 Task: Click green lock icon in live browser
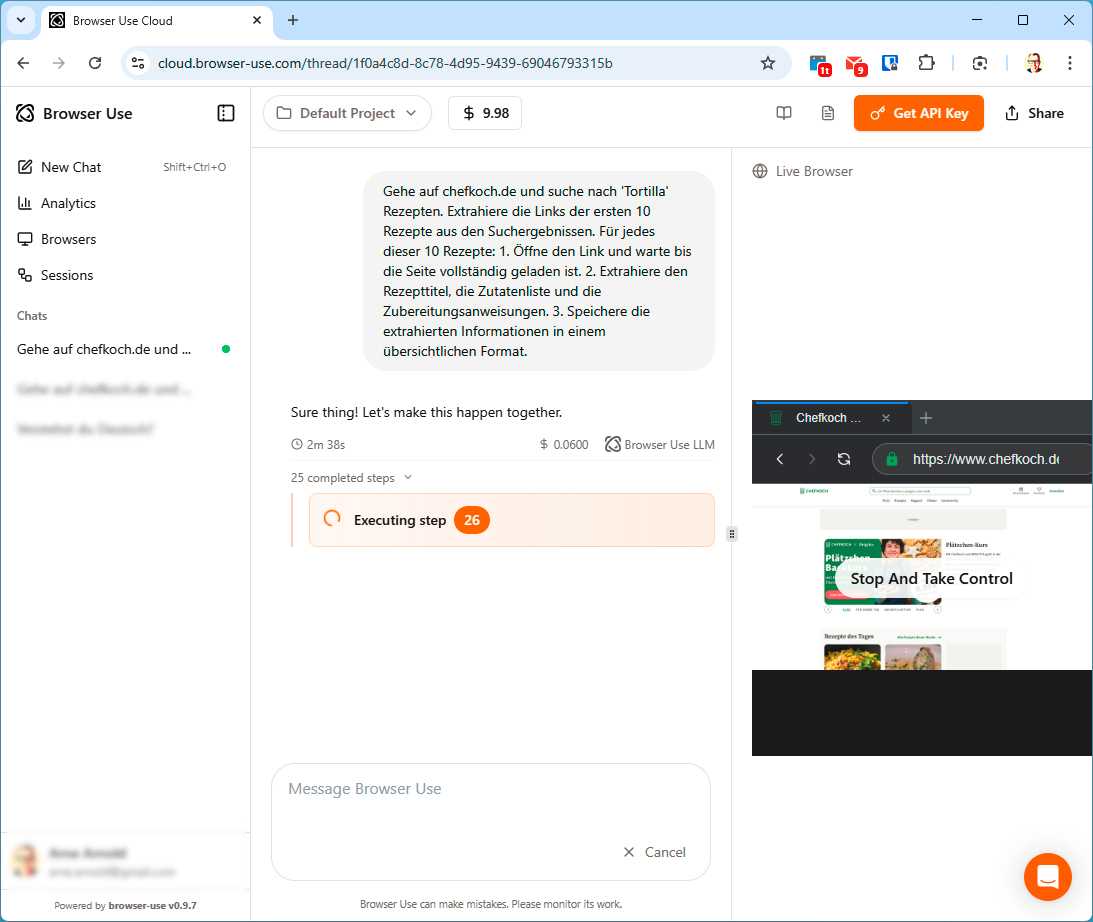click(892, 459)
